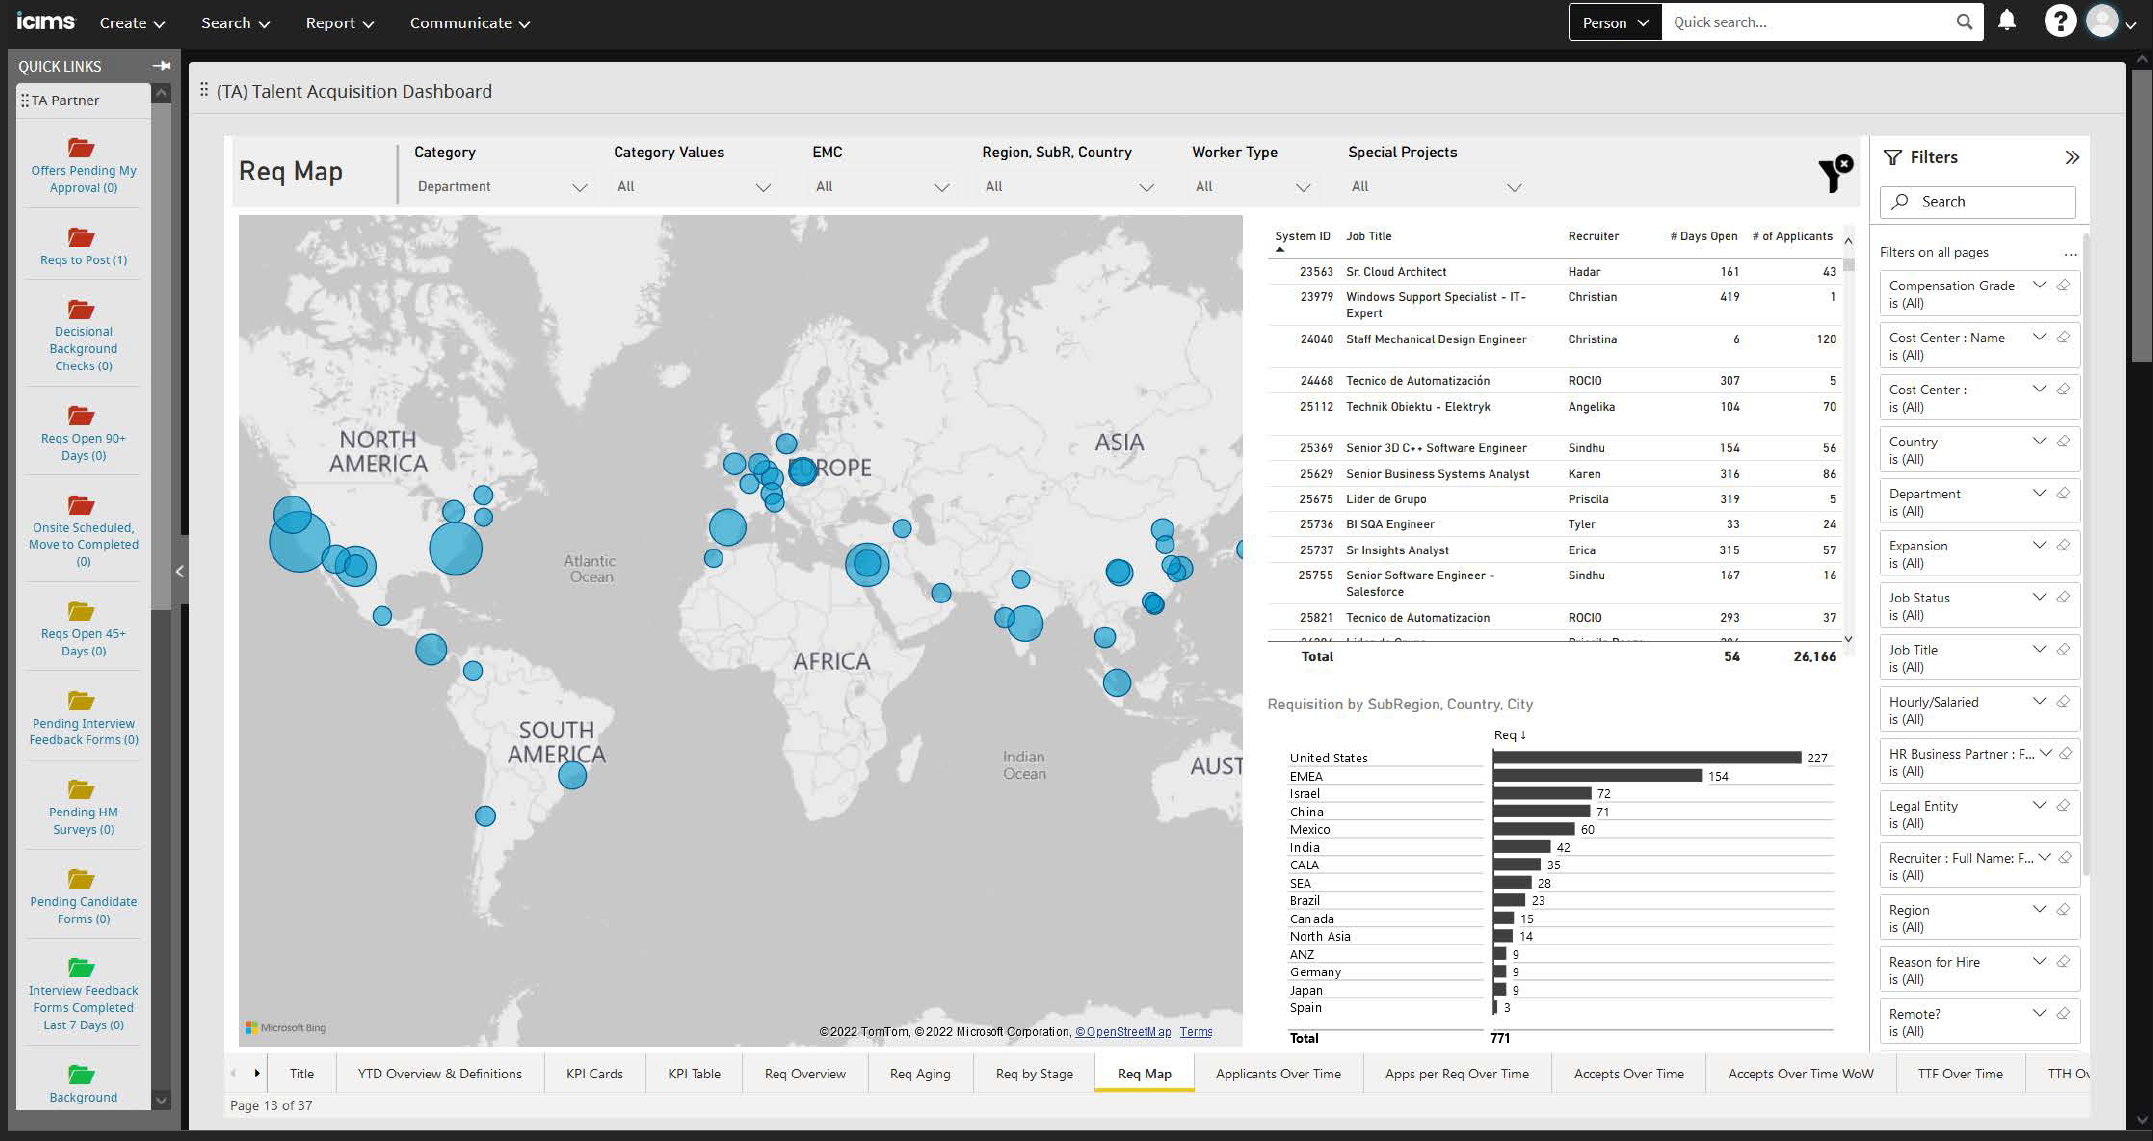Clear the Country filter eraser icon
The image size is (2153, 1141).
click(2063, 441)
